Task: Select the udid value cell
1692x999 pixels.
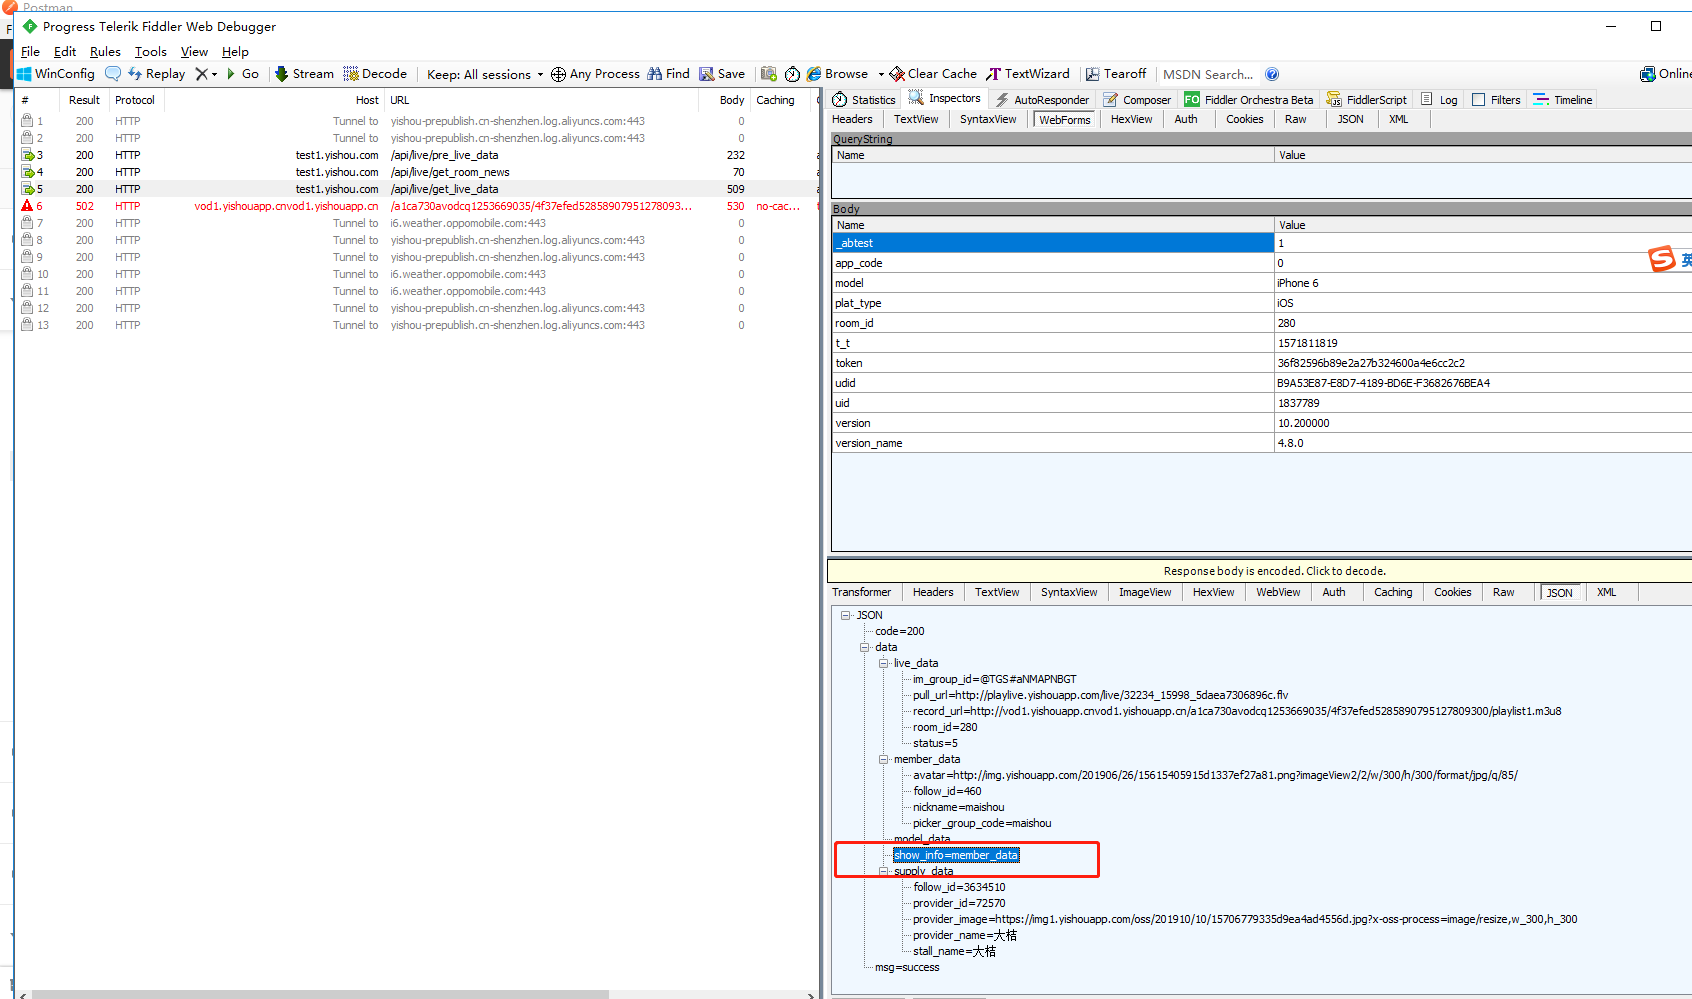Action: point(1483,383)
